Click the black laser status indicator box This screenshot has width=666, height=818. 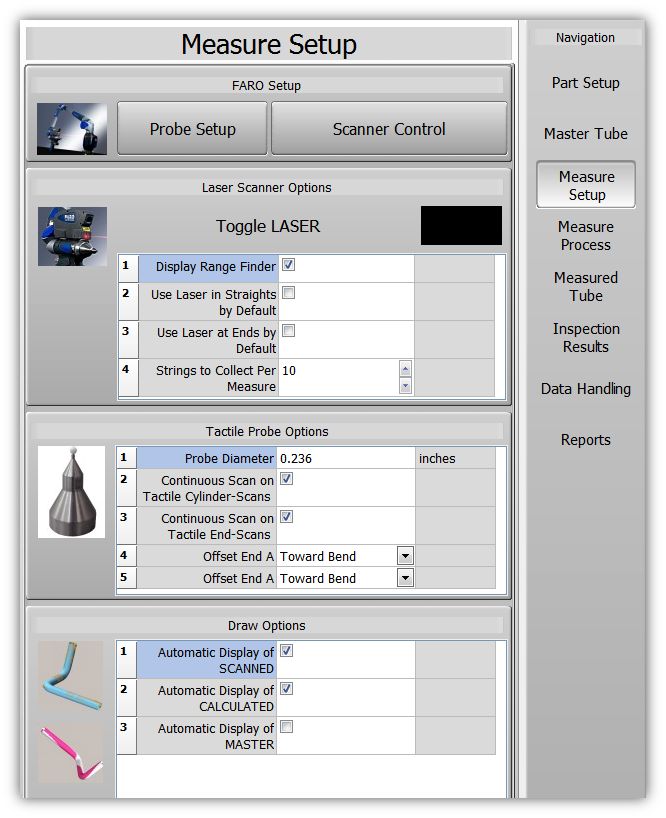click(x=460, y=226)
